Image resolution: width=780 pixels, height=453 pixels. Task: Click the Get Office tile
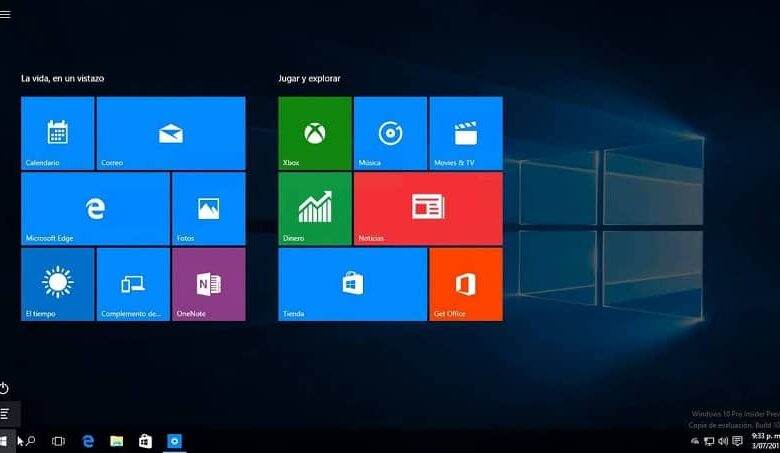coord(466,284)
